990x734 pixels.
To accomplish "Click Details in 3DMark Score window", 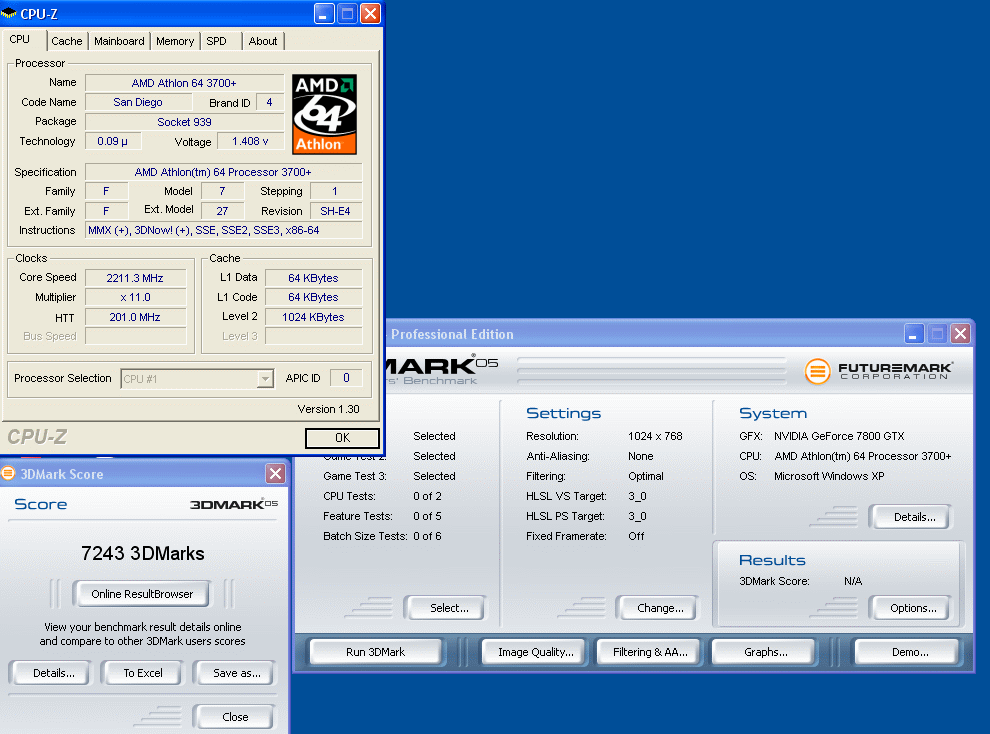I will click(54, 673).
